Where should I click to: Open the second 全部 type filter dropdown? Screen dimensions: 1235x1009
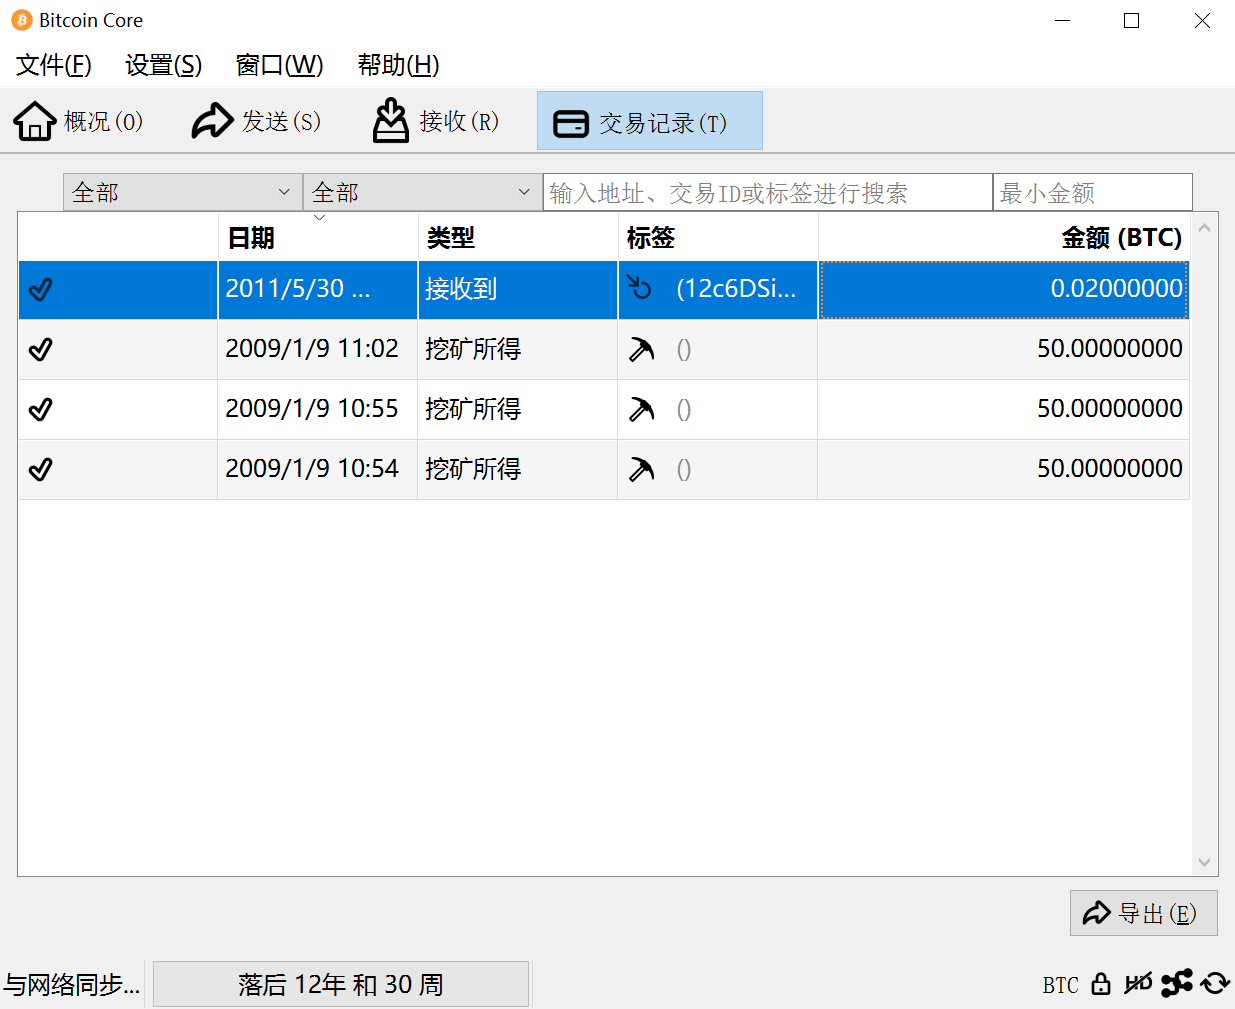click(422, 192)
